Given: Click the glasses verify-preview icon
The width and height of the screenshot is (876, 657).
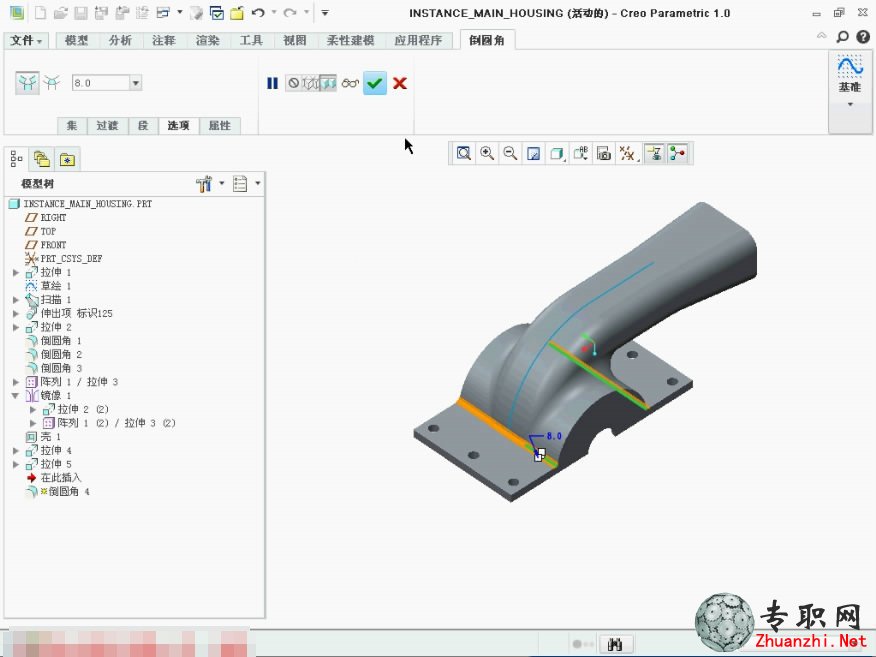Looking at the screenshot, I should tap(350, 83).
